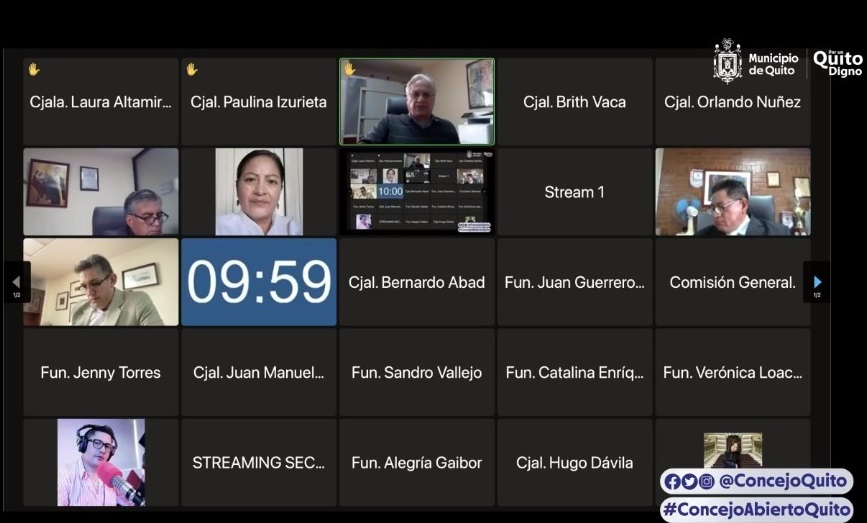
Task: Select the Fun. Sandro Vallejo tile
Action: pyautogui.click(x=417, y=372)
